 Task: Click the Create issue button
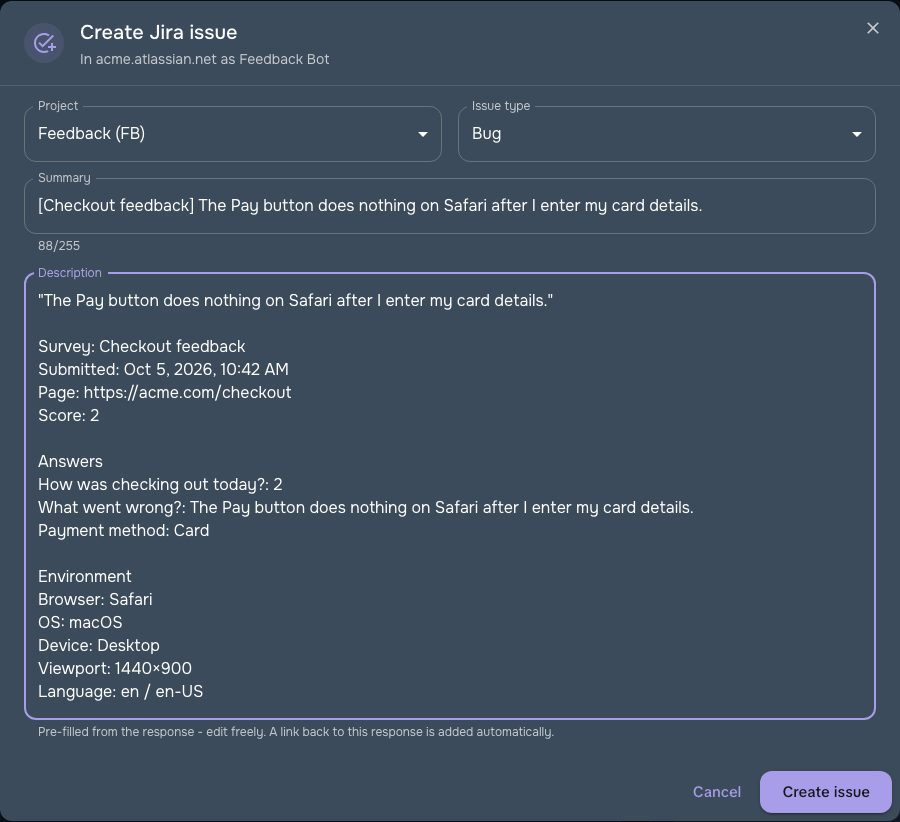[x=825, y=792]
